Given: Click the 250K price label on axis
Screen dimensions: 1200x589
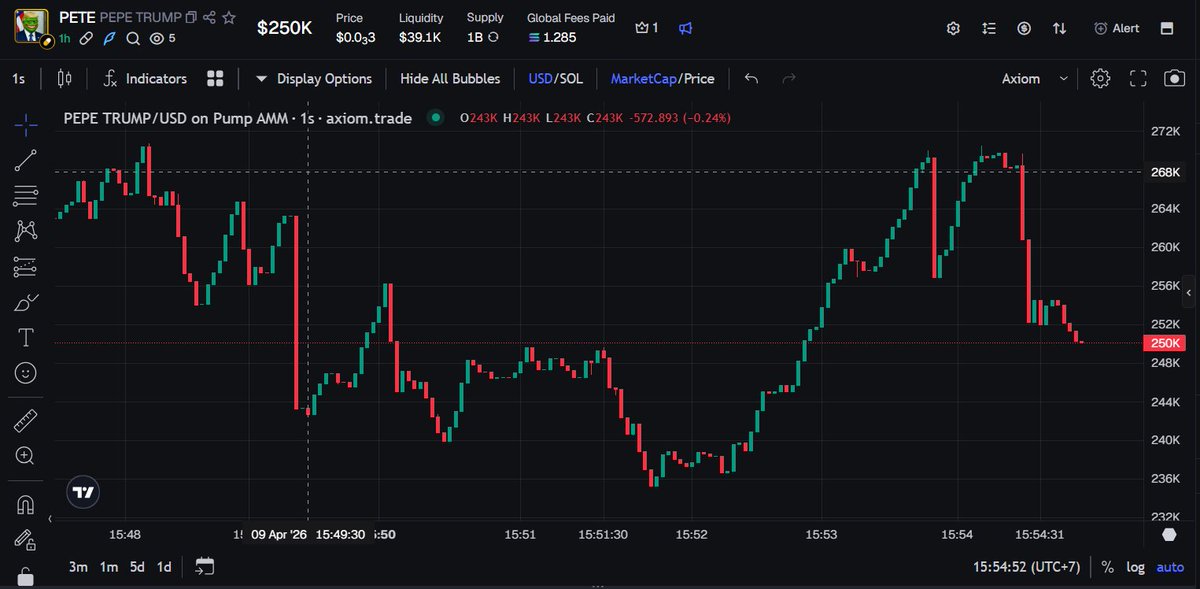Looking at the screenshot, I should [1166, 343].
